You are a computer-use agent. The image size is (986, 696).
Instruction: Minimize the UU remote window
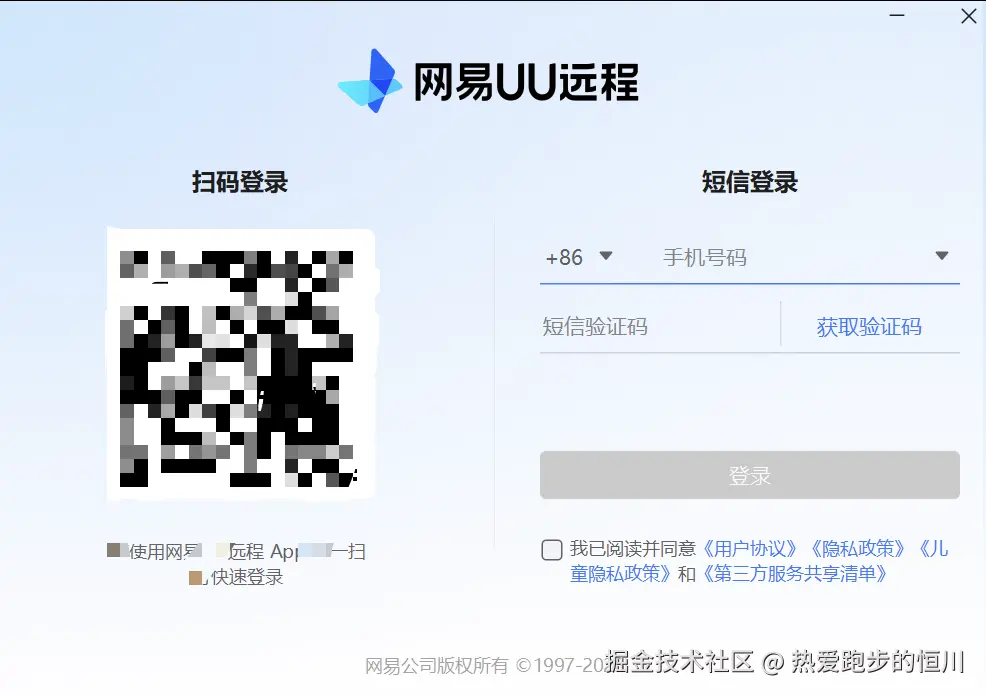[897, 16]
